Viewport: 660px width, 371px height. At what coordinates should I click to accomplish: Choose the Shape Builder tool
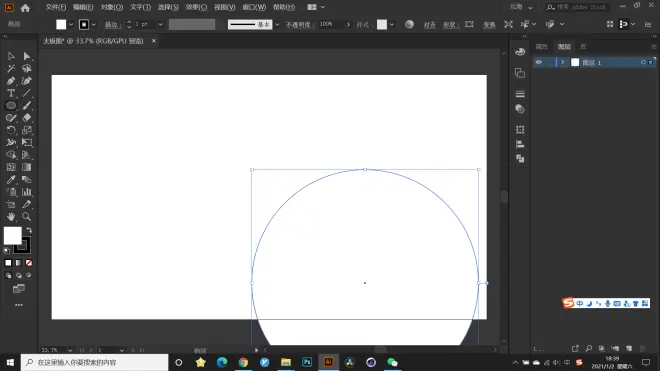point(11,155)
